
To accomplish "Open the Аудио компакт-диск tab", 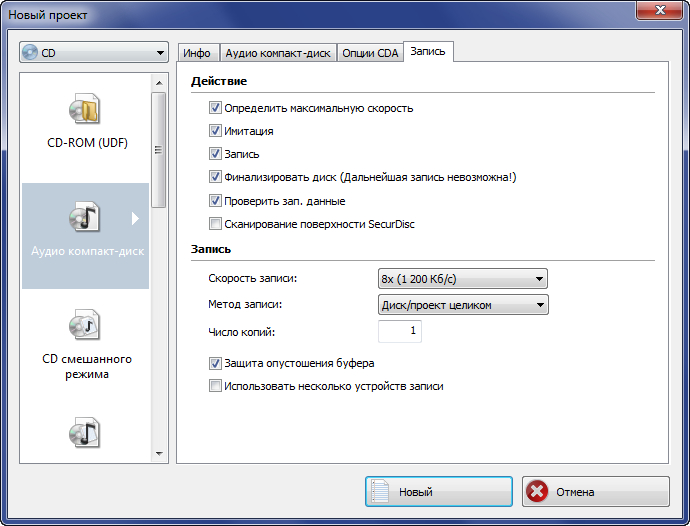I will point(278,53).
